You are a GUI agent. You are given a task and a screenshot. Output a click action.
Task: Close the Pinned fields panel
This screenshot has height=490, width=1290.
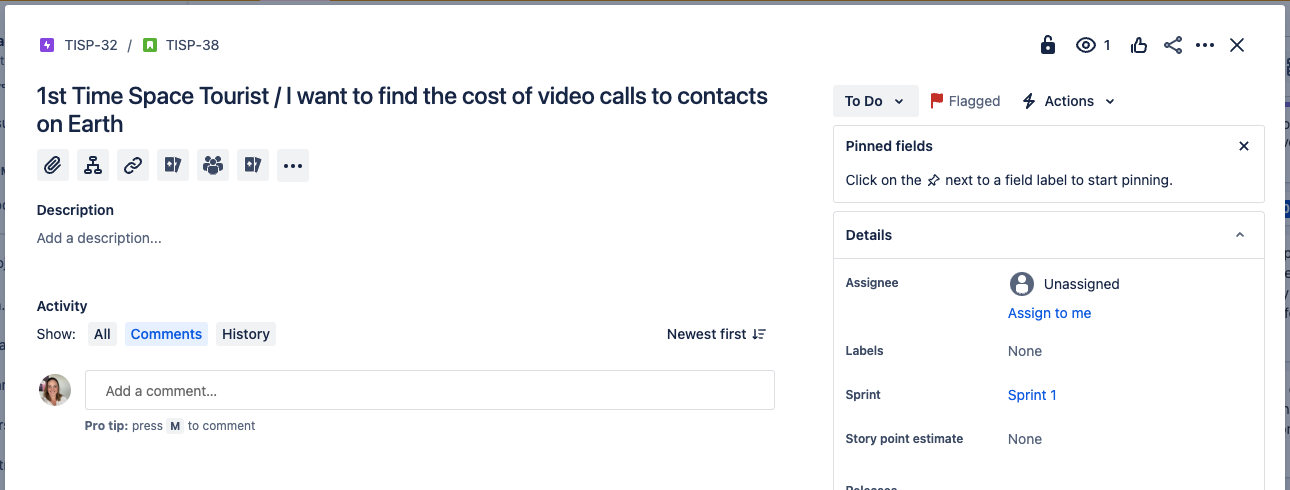tap(1244, 146)
